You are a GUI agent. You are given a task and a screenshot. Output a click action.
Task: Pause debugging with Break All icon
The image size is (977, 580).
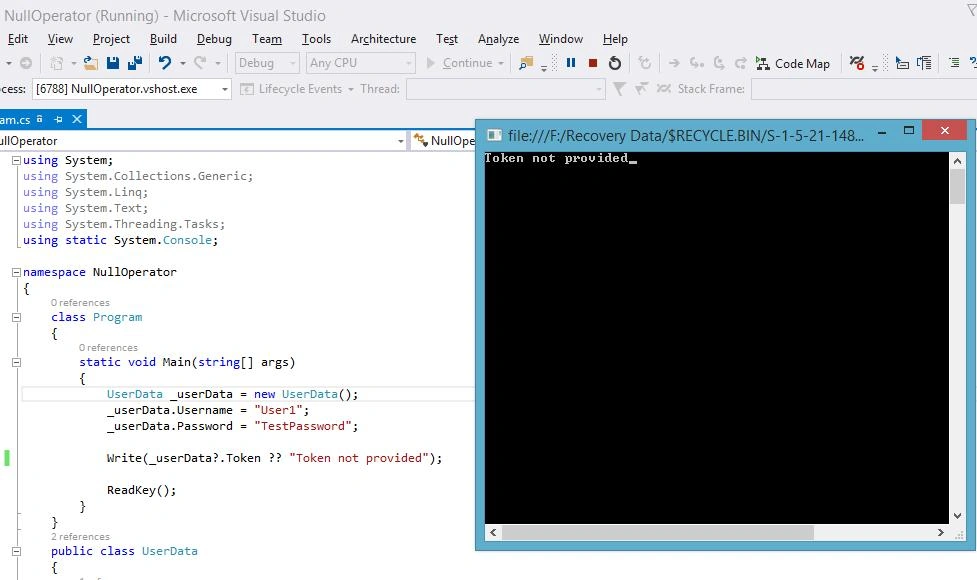pyautogui.click(x=571, y=63)
